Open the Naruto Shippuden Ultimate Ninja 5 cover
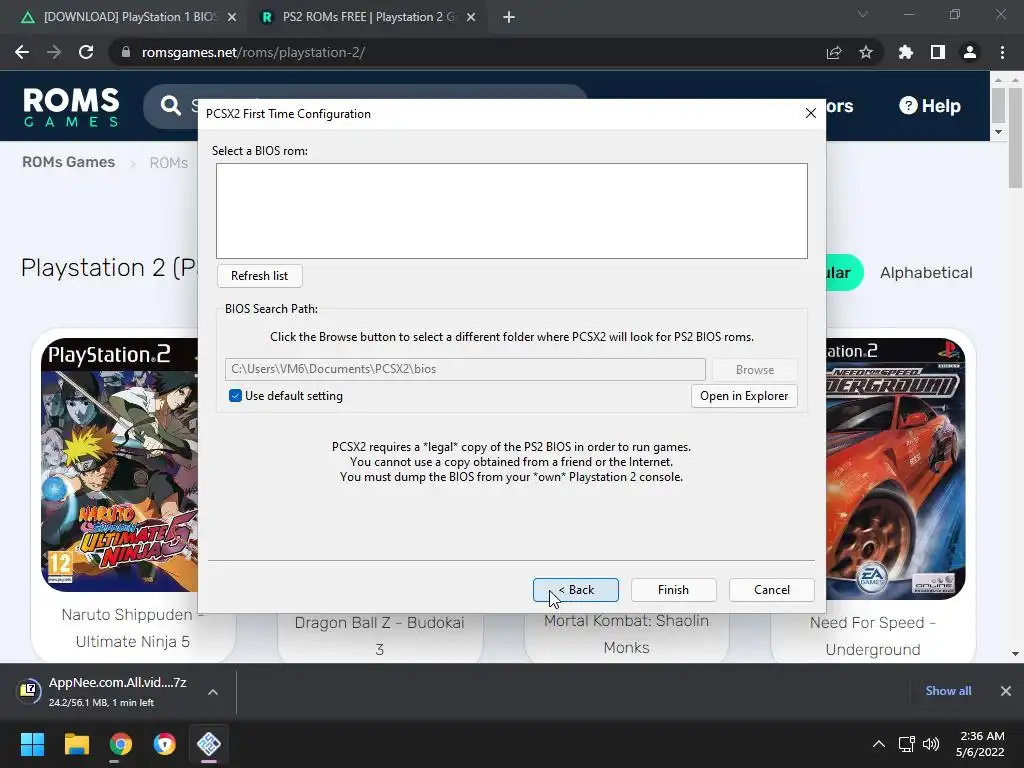The image size is (1024, 768). (120, 465)
